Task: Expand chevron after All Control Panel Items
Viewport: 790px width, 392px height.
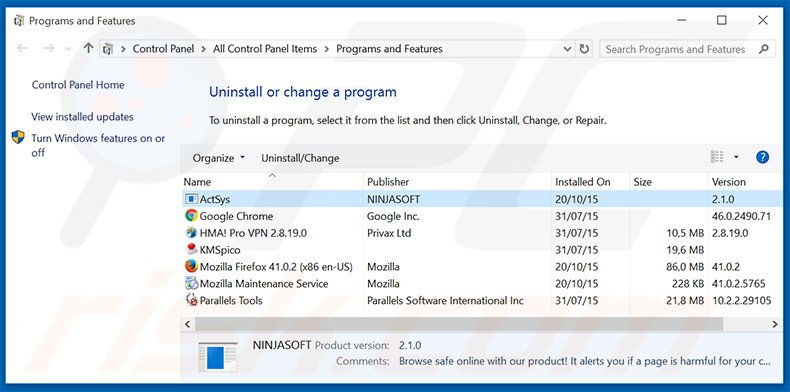Action: point(326,49)
